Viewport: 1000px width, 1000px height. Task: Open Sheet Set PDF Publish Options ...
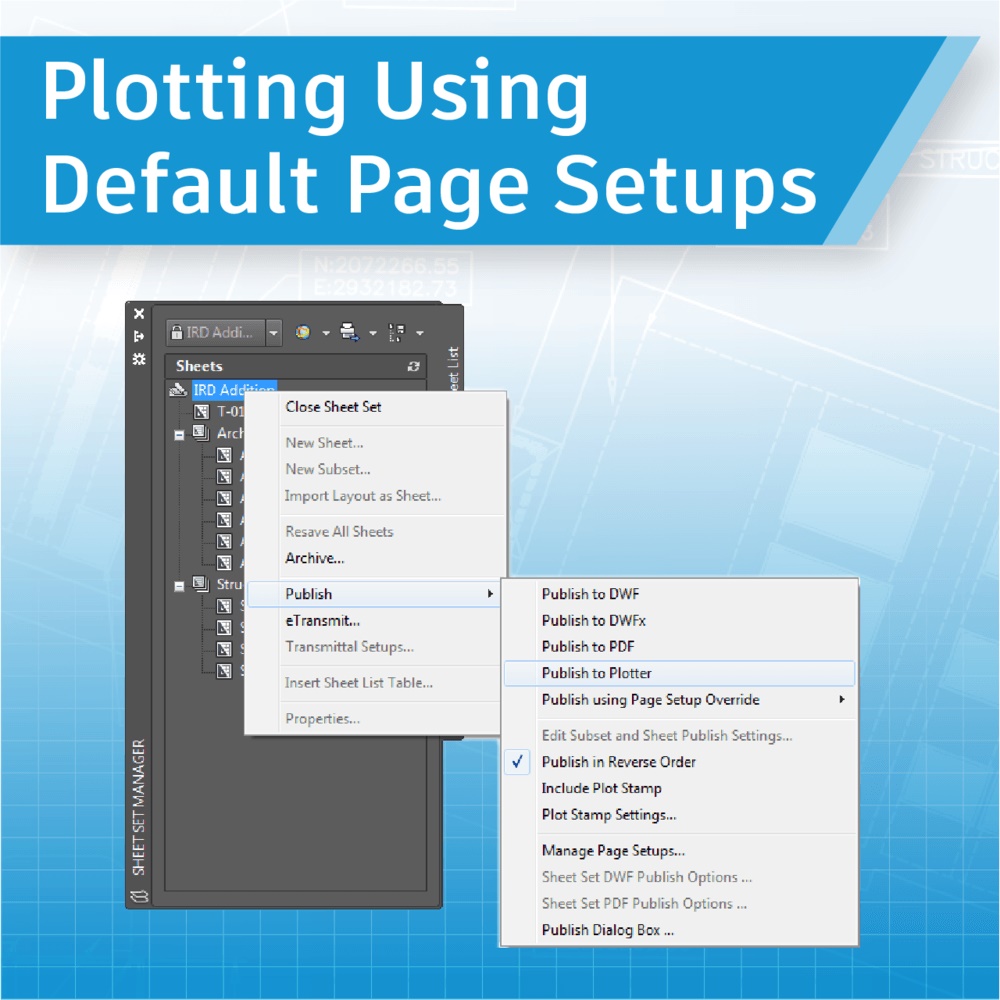[644, 904]
